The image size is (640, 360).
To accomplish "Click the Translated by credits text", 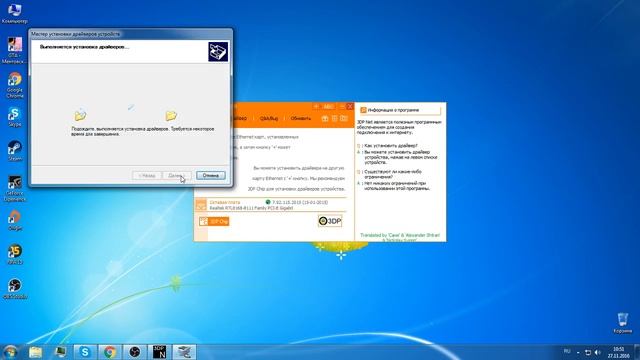I will (x=400, y=238).
